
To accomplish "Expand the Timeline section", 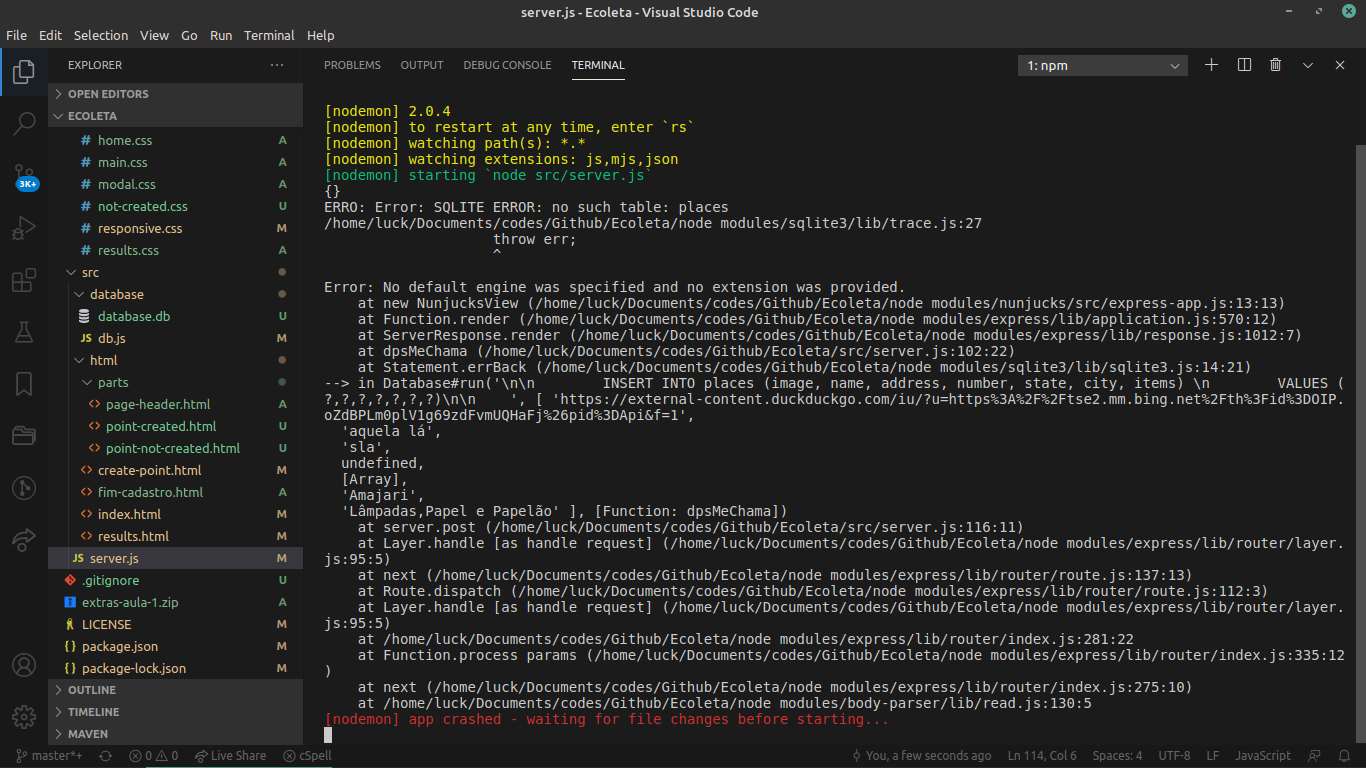I will 176,712.
